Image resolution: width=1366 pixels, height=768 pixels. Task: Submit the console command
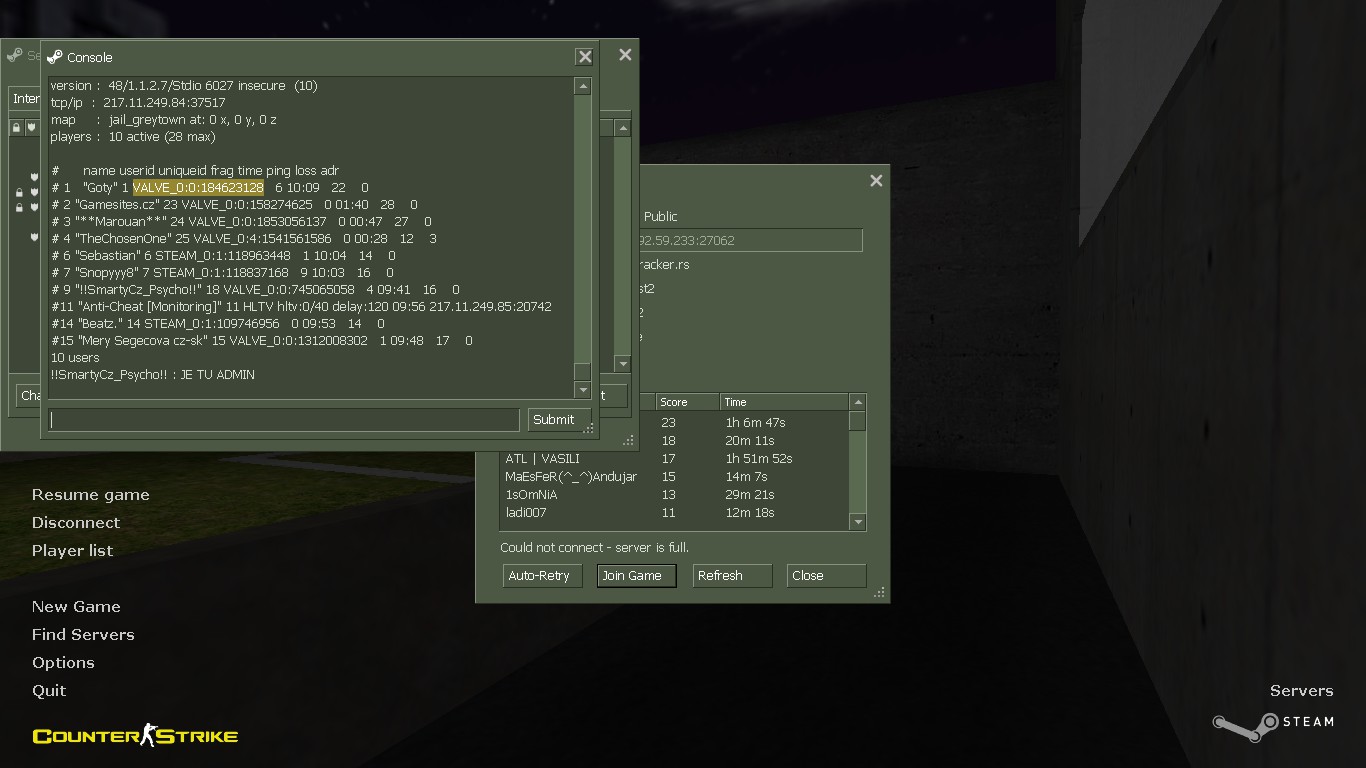point(558,420)
